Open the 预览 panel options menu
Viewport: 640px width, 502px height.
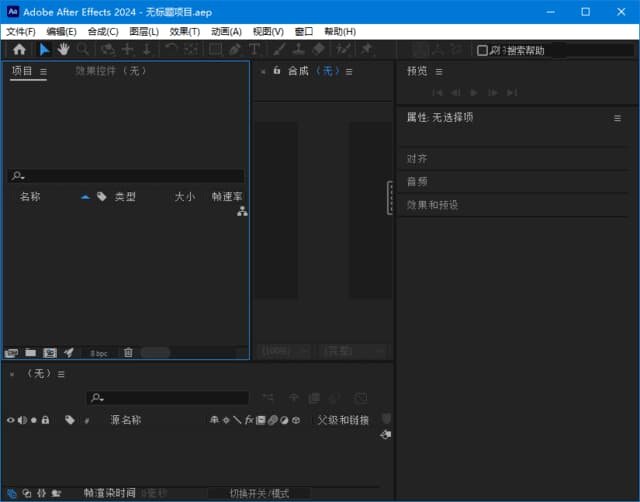[x=439, y=72]
